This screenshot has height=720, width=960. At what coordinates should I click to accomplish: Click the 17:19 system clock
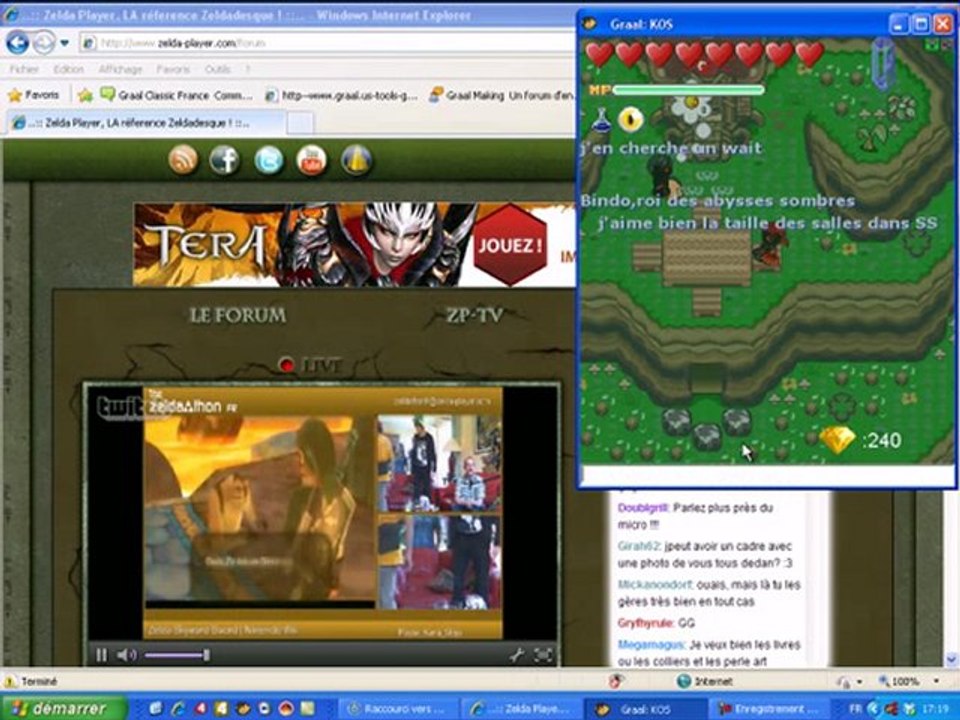pos(935,709)
